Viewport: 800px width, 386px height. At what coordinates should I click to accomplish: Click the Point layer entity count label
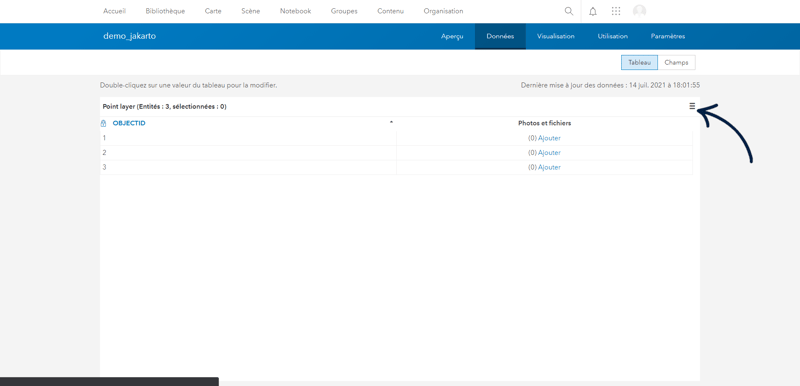165,107
